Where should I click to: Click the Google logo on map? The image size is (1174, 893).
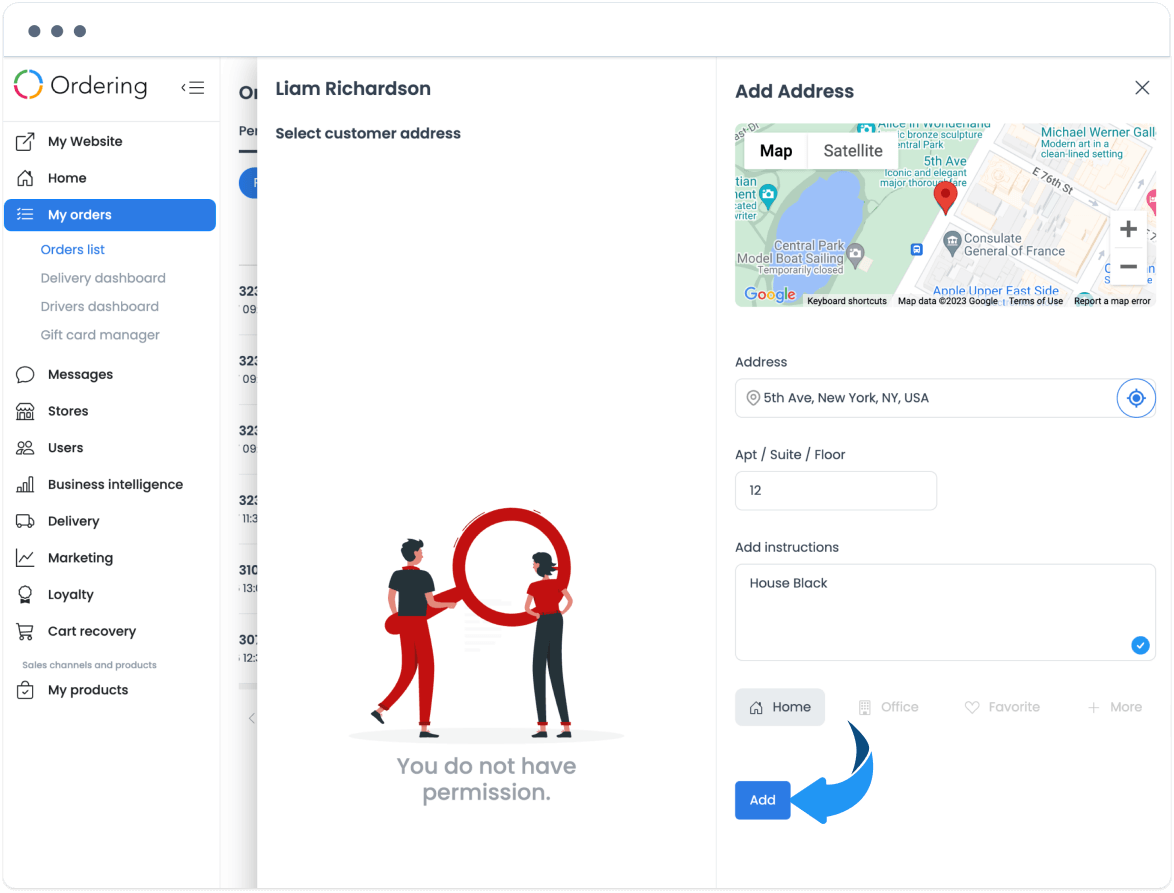770,294
